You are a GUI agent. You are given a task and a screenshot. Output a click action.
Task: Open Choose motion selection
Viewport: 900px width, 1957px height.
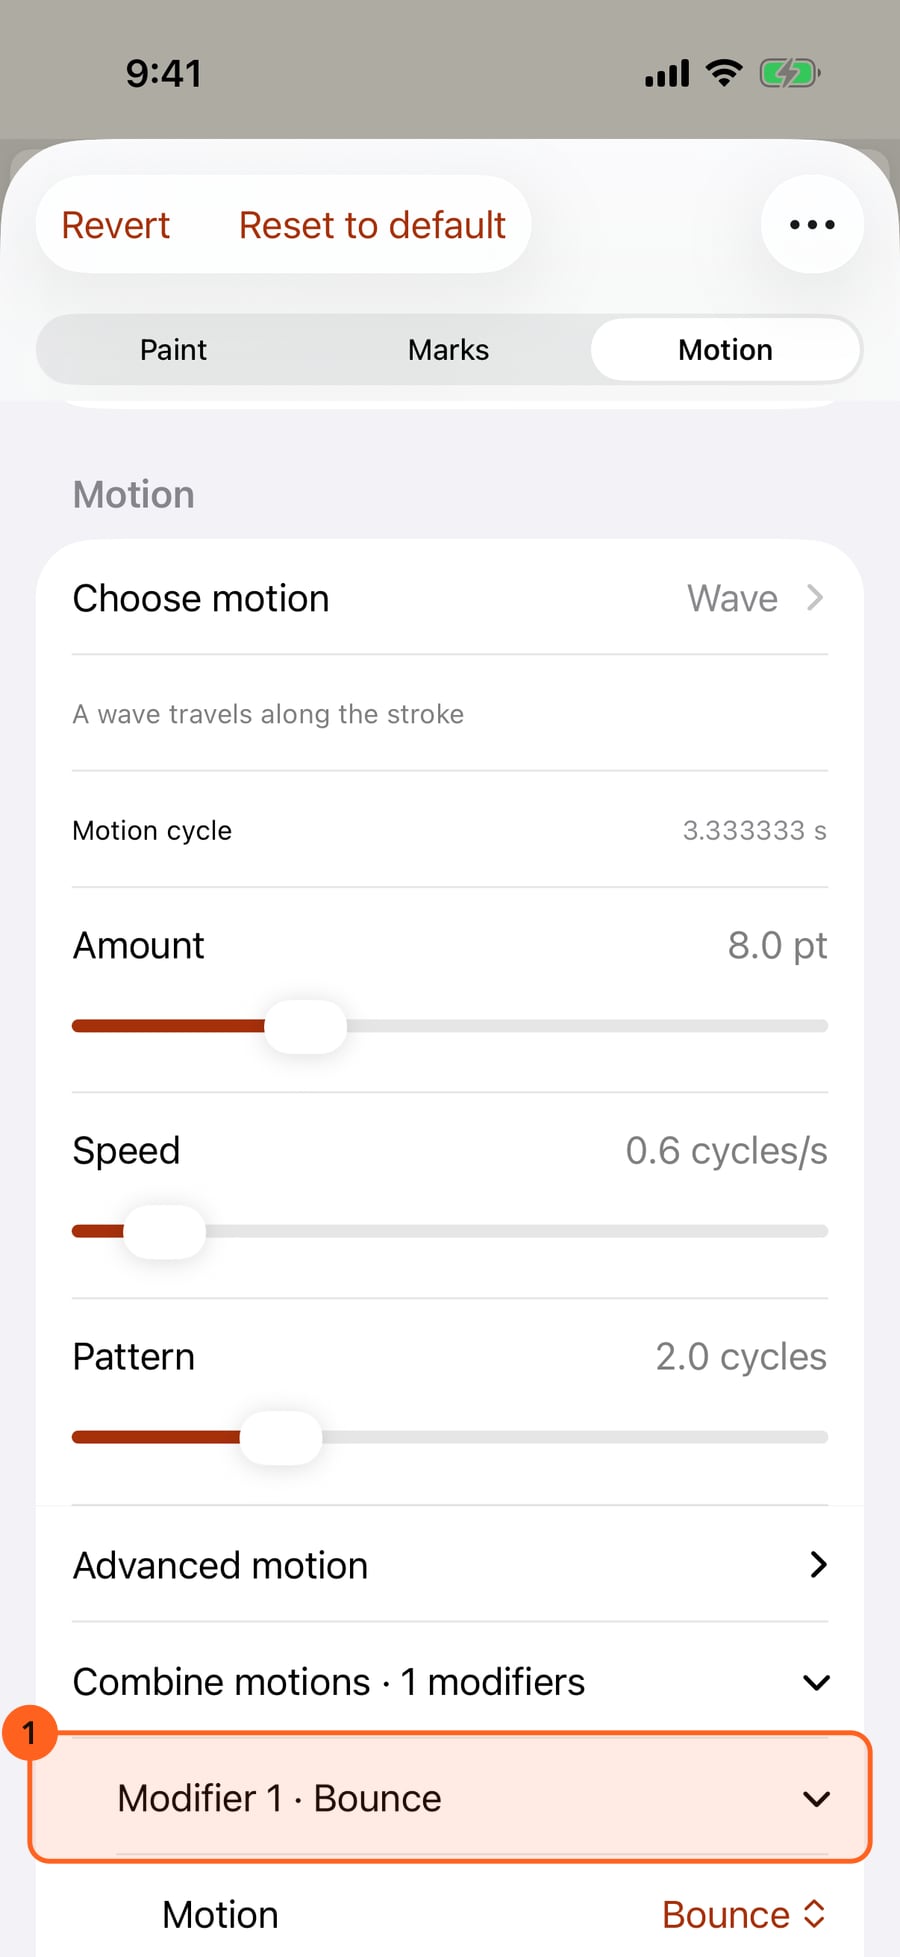pos(450,598)
